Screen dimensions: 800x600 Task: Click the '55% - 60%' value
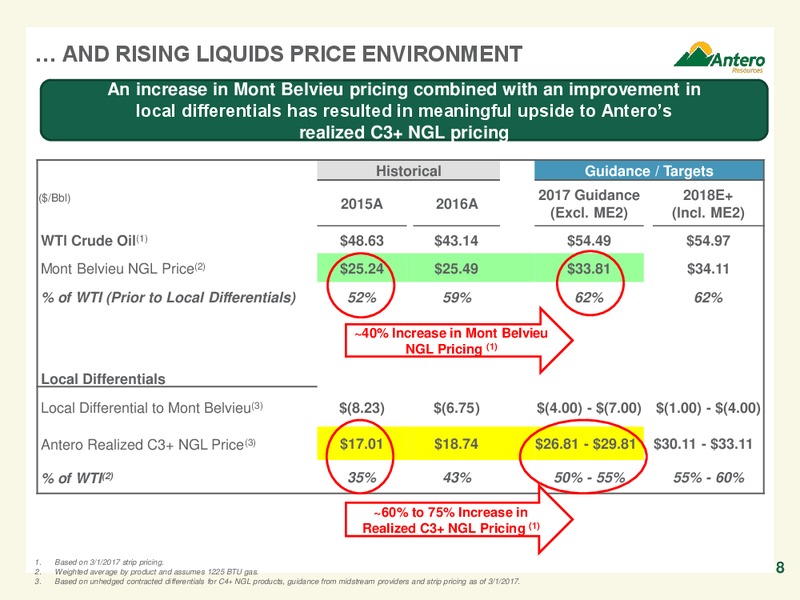(x=709, y=478)
